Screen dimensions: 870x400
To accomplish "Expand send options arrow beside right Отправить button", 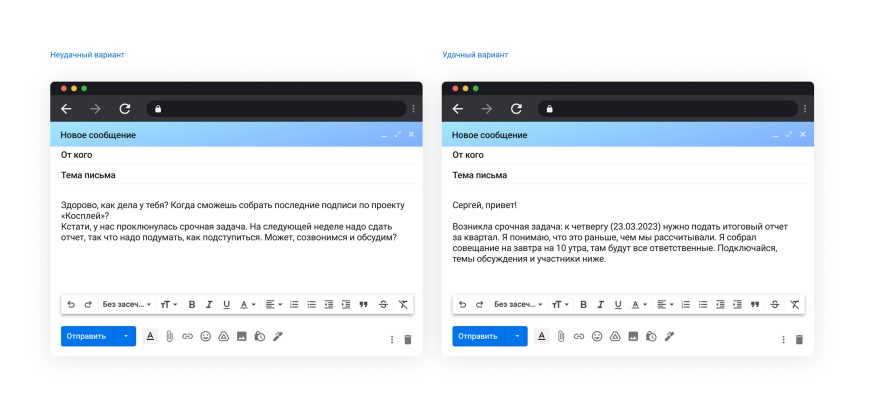I will tap(517, 337).
